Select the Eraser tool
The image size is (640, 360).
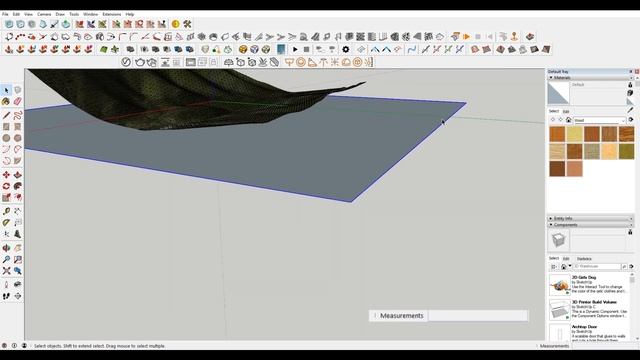18,101
